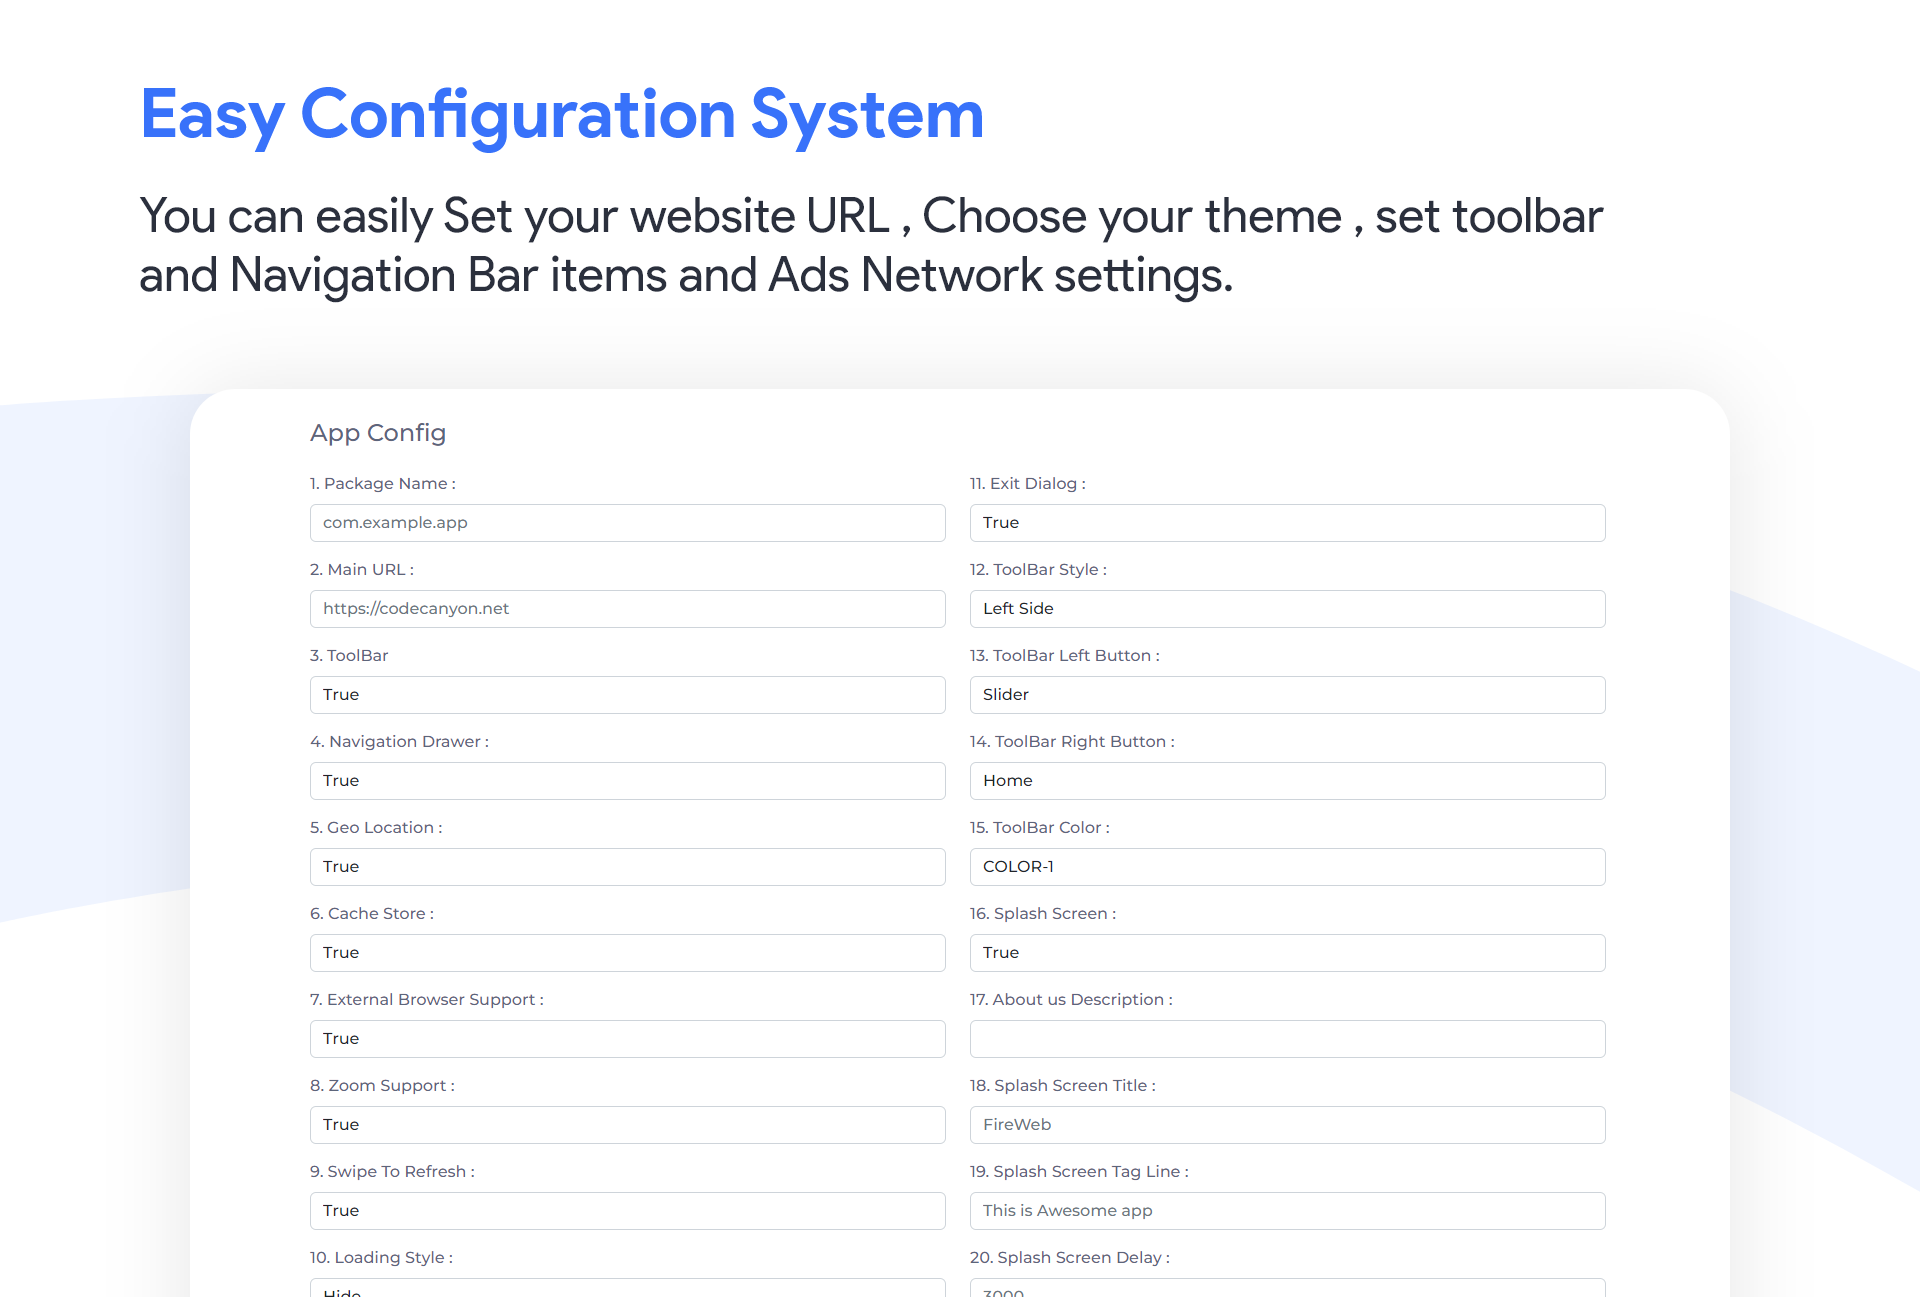Open the Exit Dialog dropdown
The image size is (1920, 1297).
point(1287,522)
